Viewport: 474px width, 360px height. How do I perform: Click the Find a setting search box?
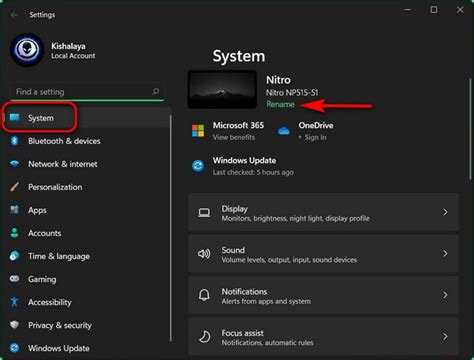pyautogui.click(x=87, y=92)
